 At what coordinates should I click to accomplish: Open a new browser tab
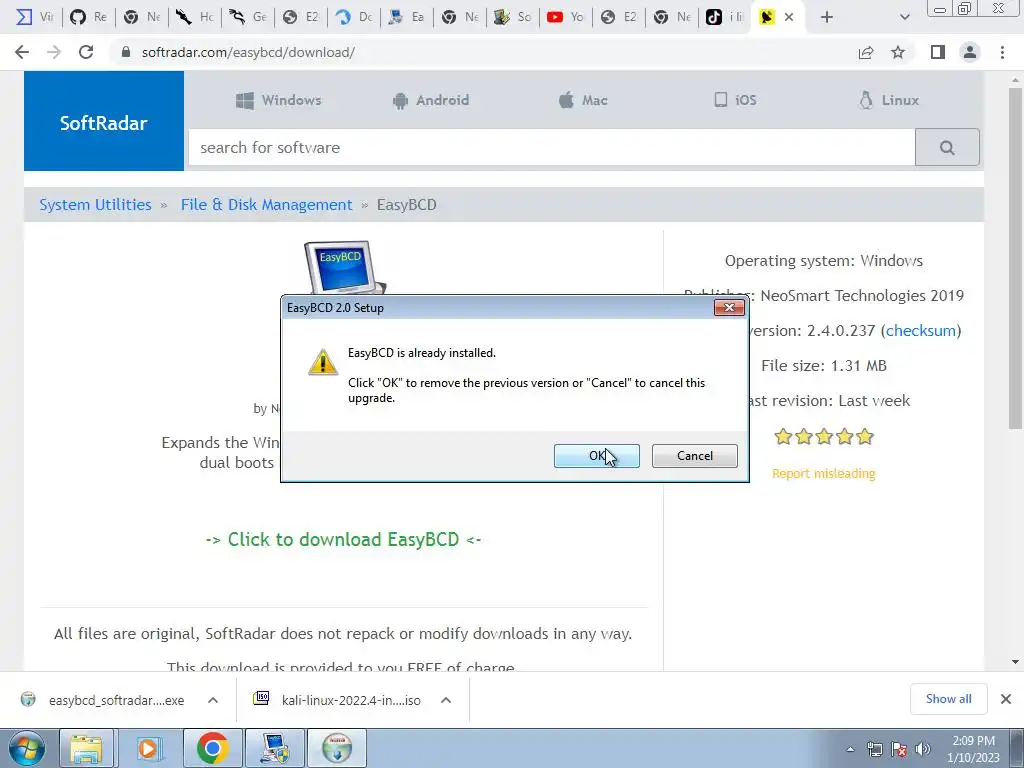[x=826, y=17]
